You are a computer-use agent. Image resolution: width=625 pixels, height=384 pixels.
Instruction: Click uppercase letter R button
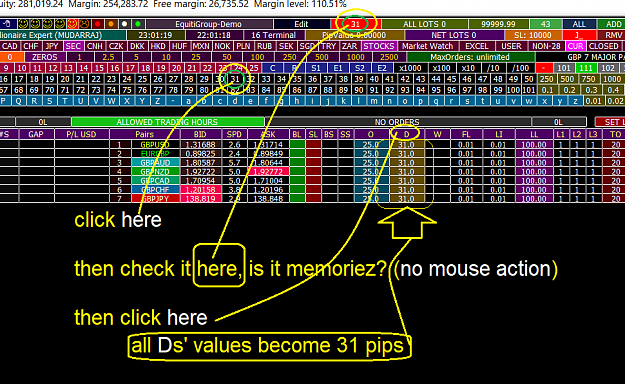pyautogui.click(x=34, y=101)
